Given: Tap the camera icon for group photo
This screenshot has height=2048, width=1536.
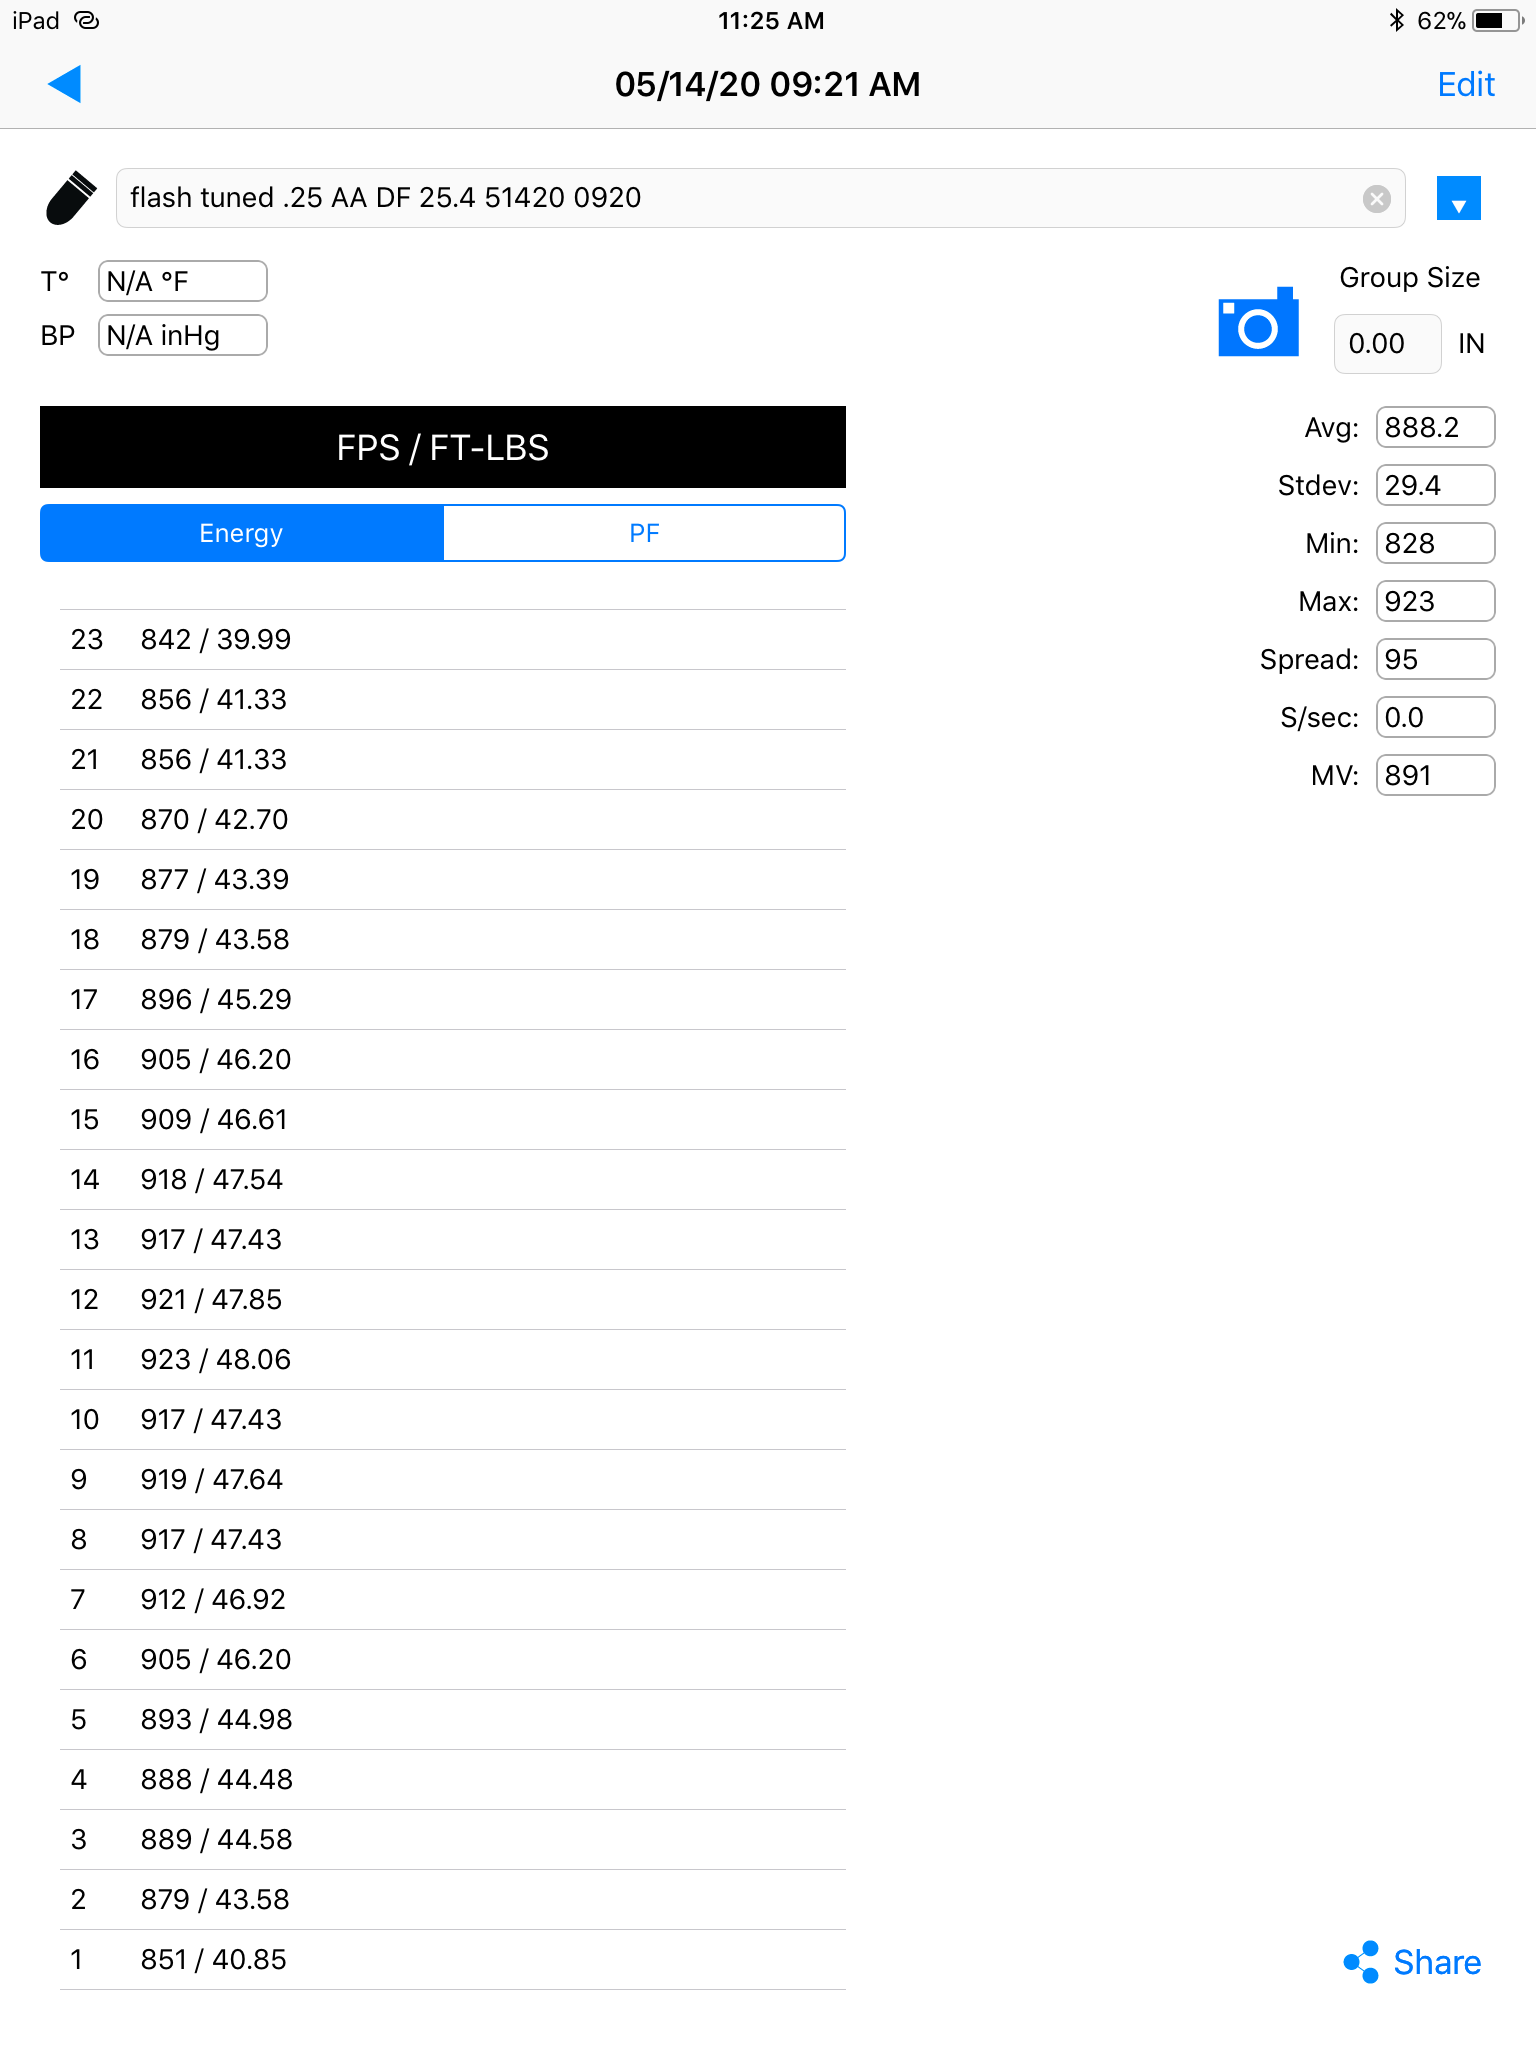Looking at the screenshot, I should coord(1258,322).
